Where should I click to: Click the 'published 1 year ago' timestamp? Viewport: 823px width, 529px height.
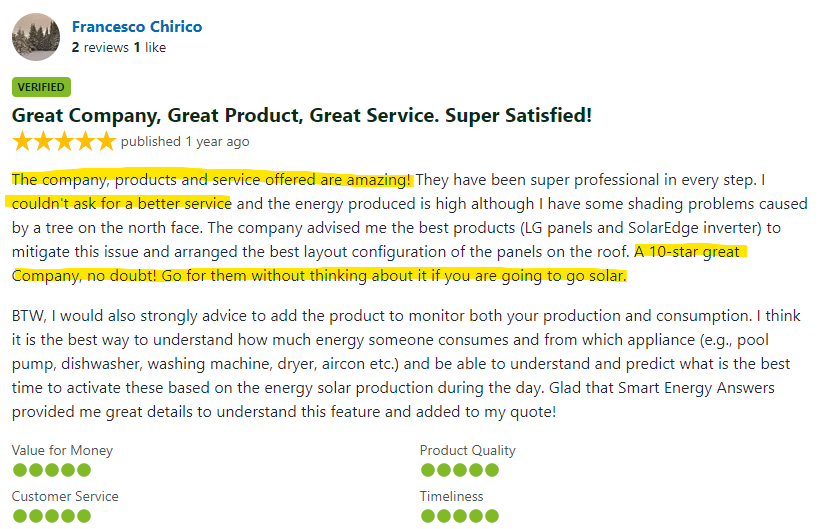[x=185, y=142]
